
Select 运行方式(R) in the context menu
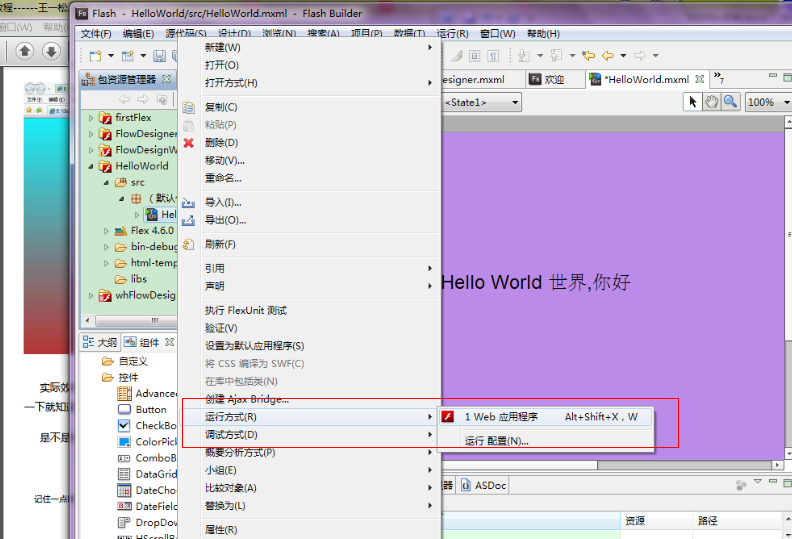(309, 417)
